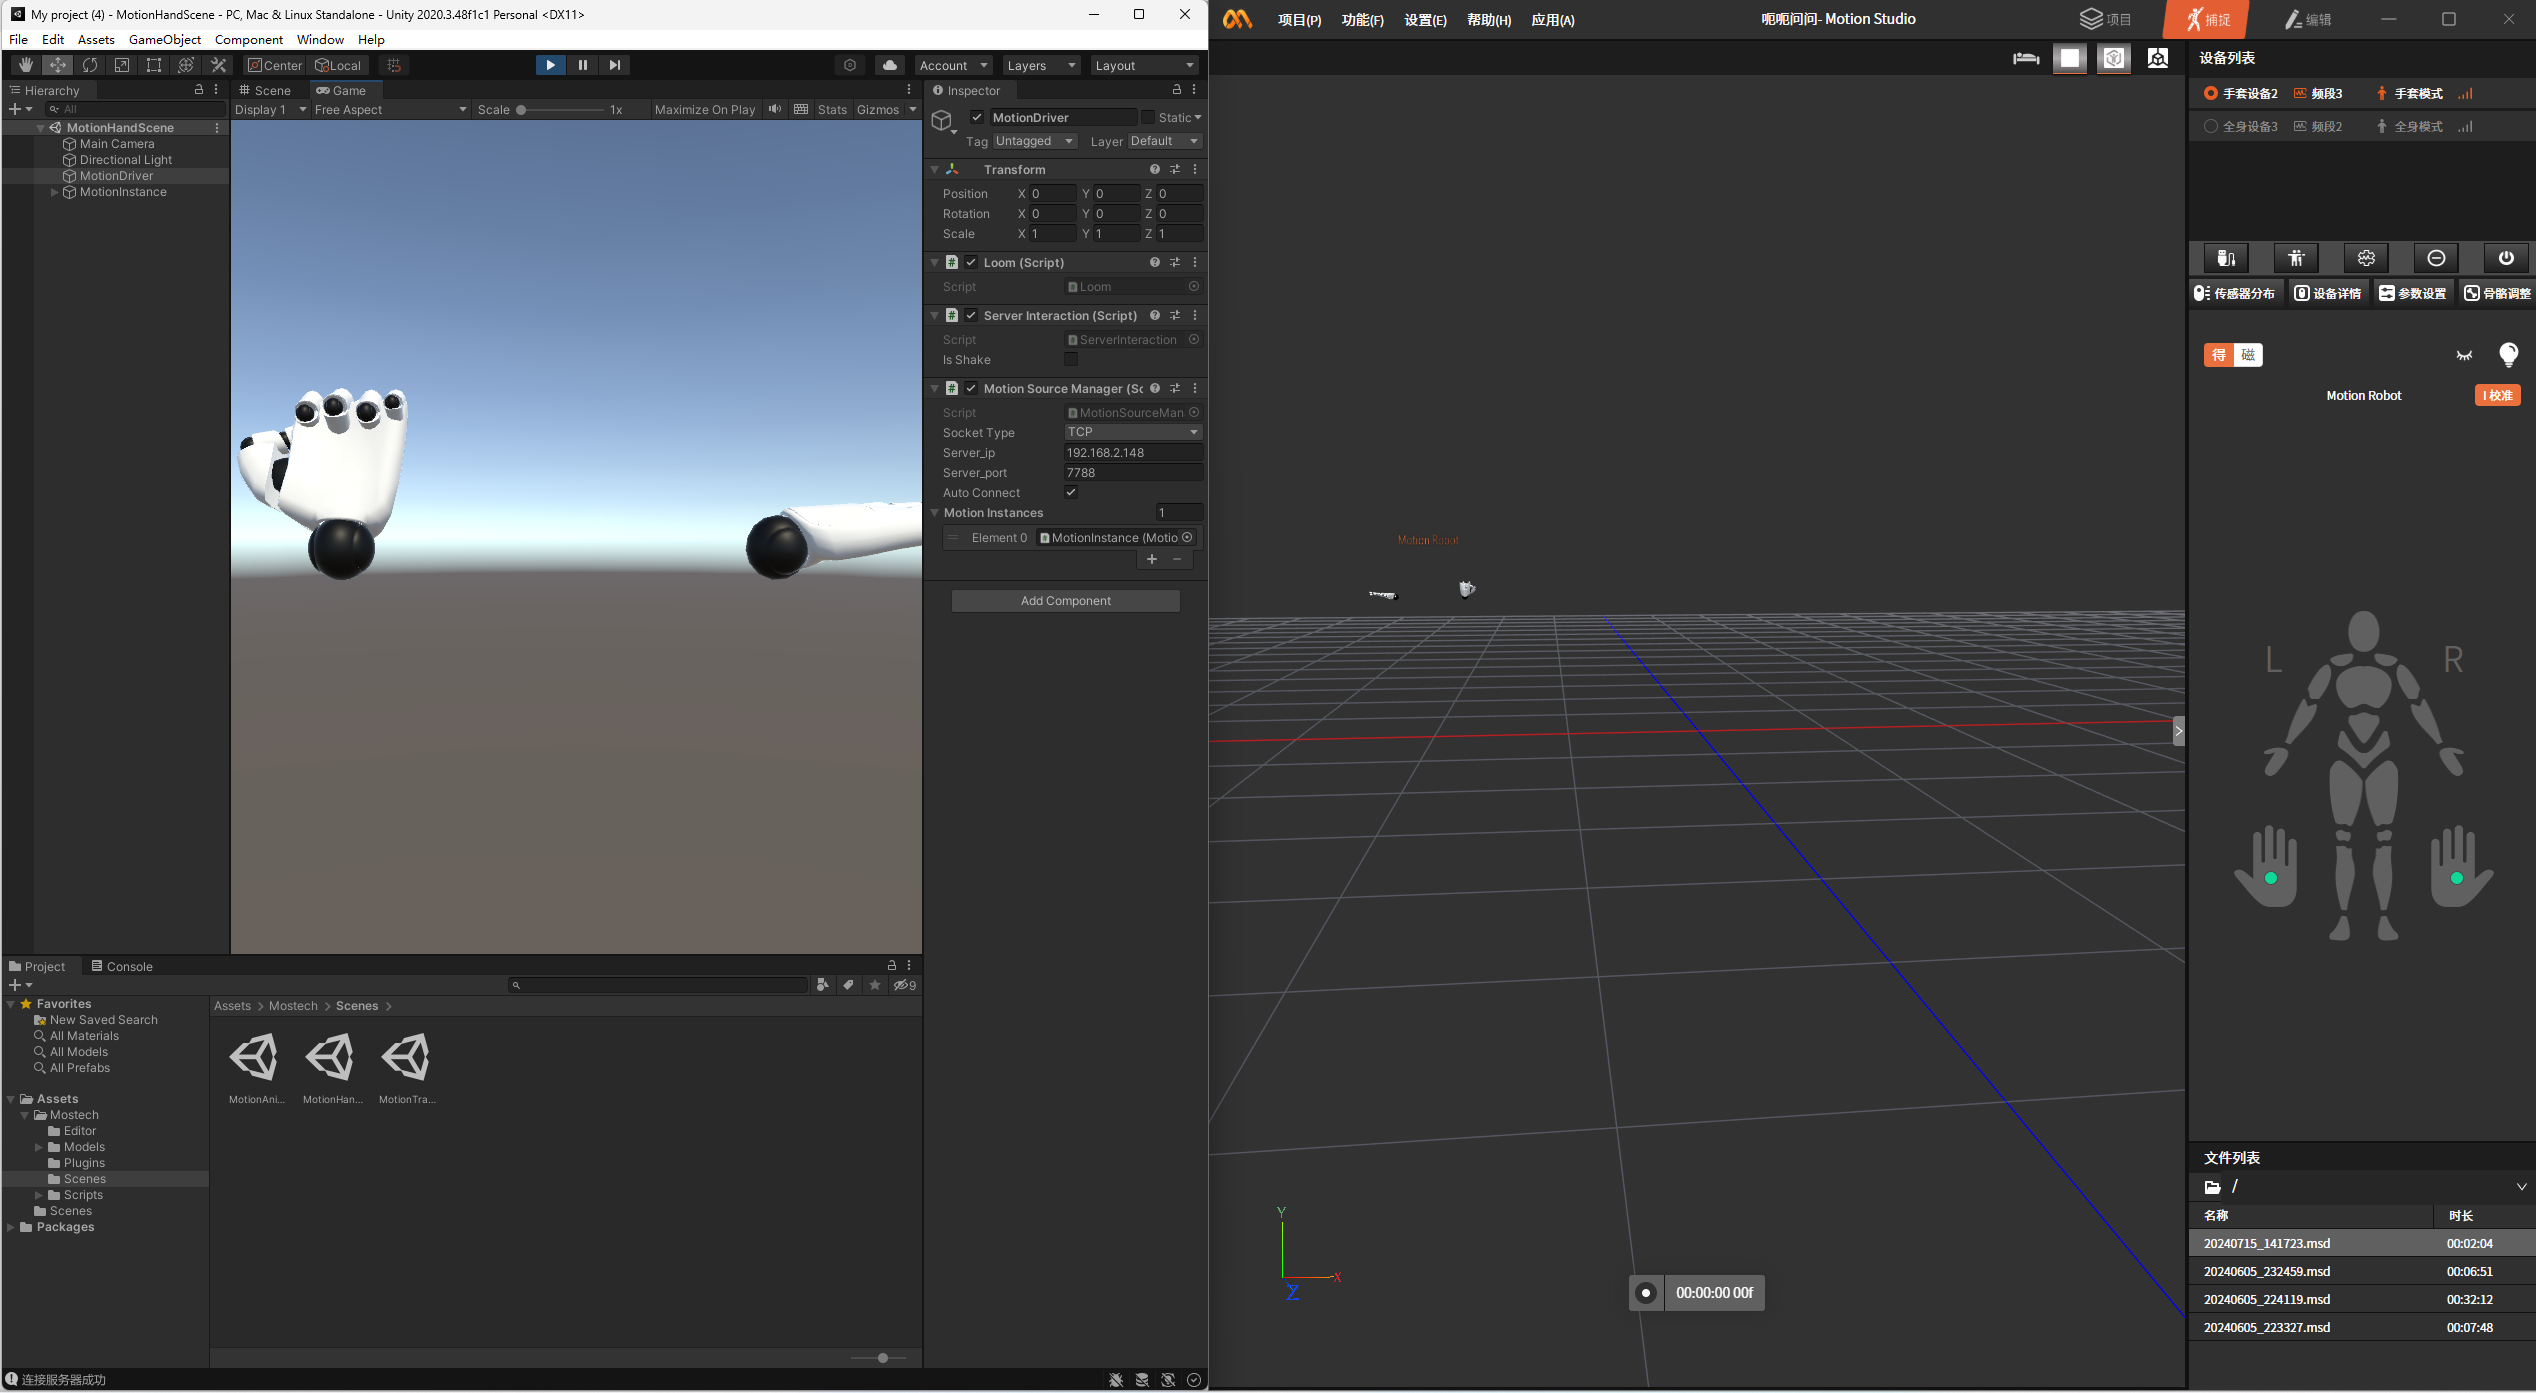Click the Add Component button
This screenshot has height=1393, width=2536.
point(1065,601)
